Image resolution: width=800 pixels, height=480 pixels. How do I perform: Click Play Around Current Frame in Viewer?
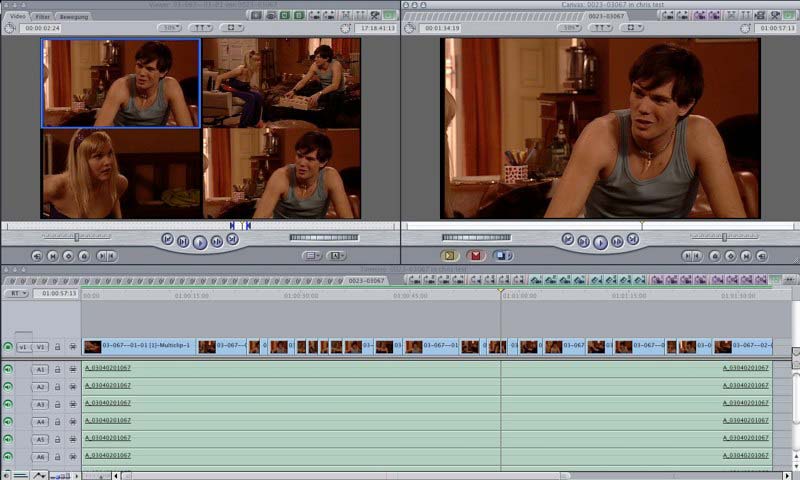pyautogui.click(x=217, y=241)
